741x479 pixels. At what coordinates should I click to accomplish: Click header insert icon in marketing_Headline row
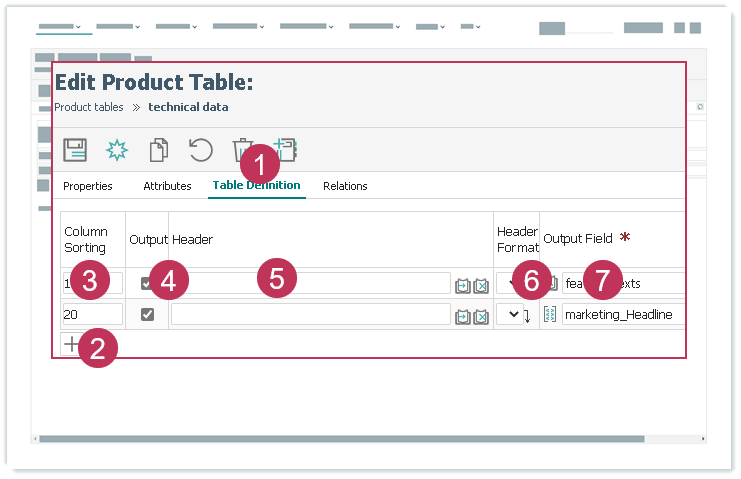(462, 316)
